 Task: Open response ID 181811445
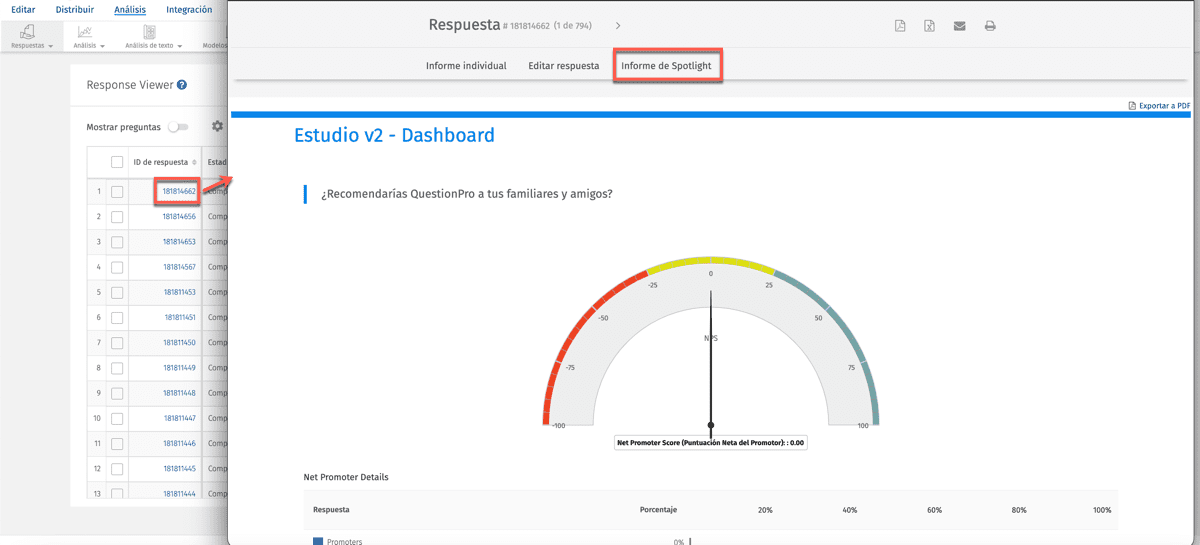pos(179,468)
